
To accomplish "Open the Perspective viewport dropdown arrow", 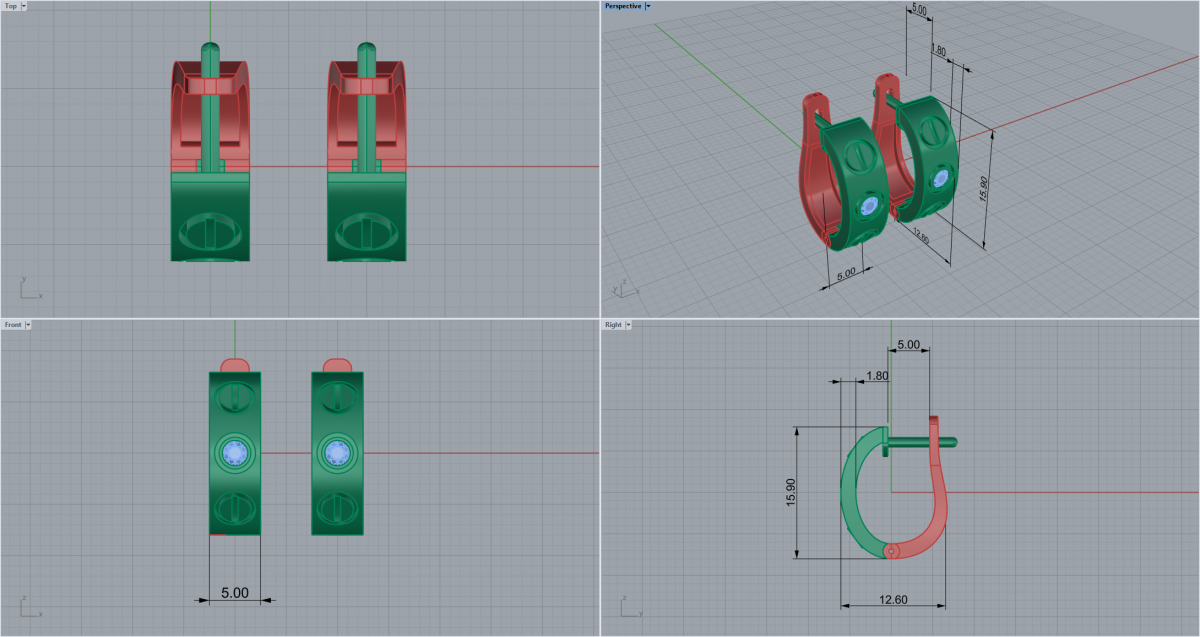I will tap(648, 6).
